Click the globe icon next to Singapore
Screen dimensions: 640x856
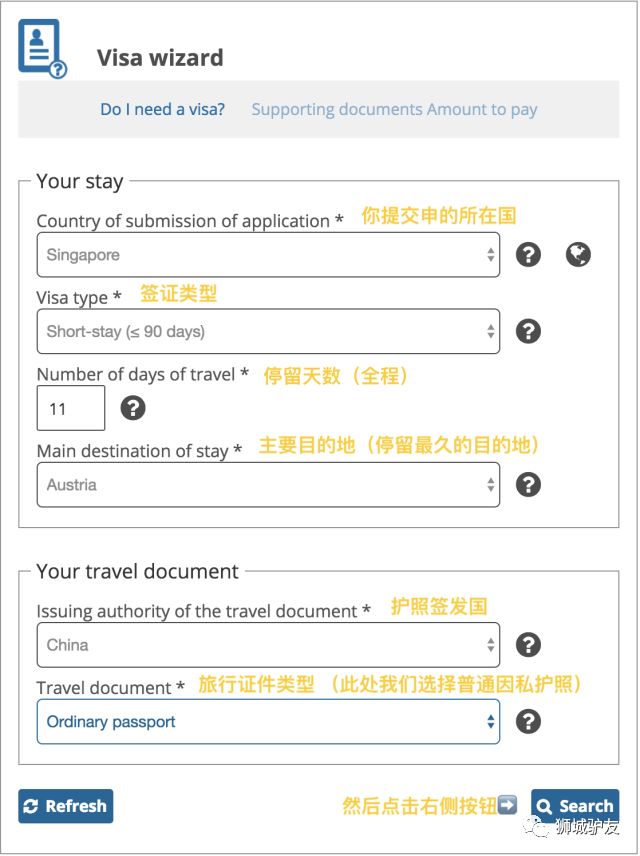click(x=578, y=254)
